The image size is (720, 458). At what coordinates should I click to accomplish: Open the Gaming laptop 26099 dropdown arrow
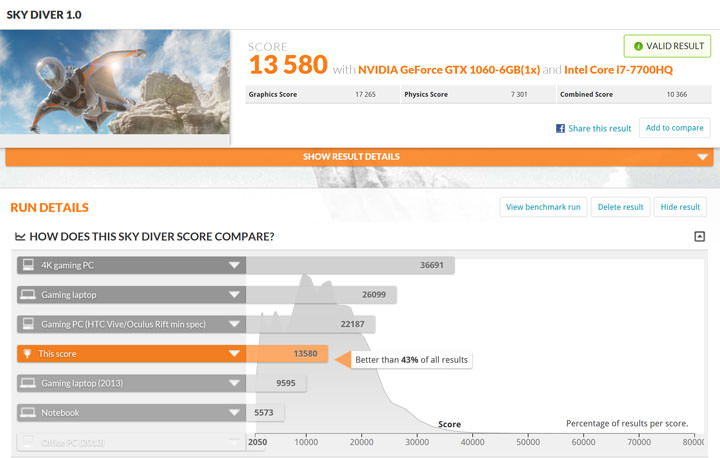click(x=234, y=295)
